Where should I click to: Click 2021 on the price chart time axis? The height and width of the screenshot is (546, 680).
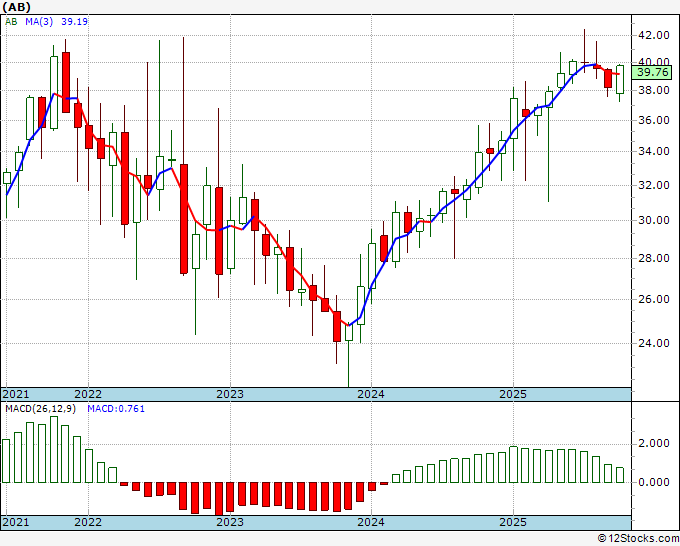(16, 394)
